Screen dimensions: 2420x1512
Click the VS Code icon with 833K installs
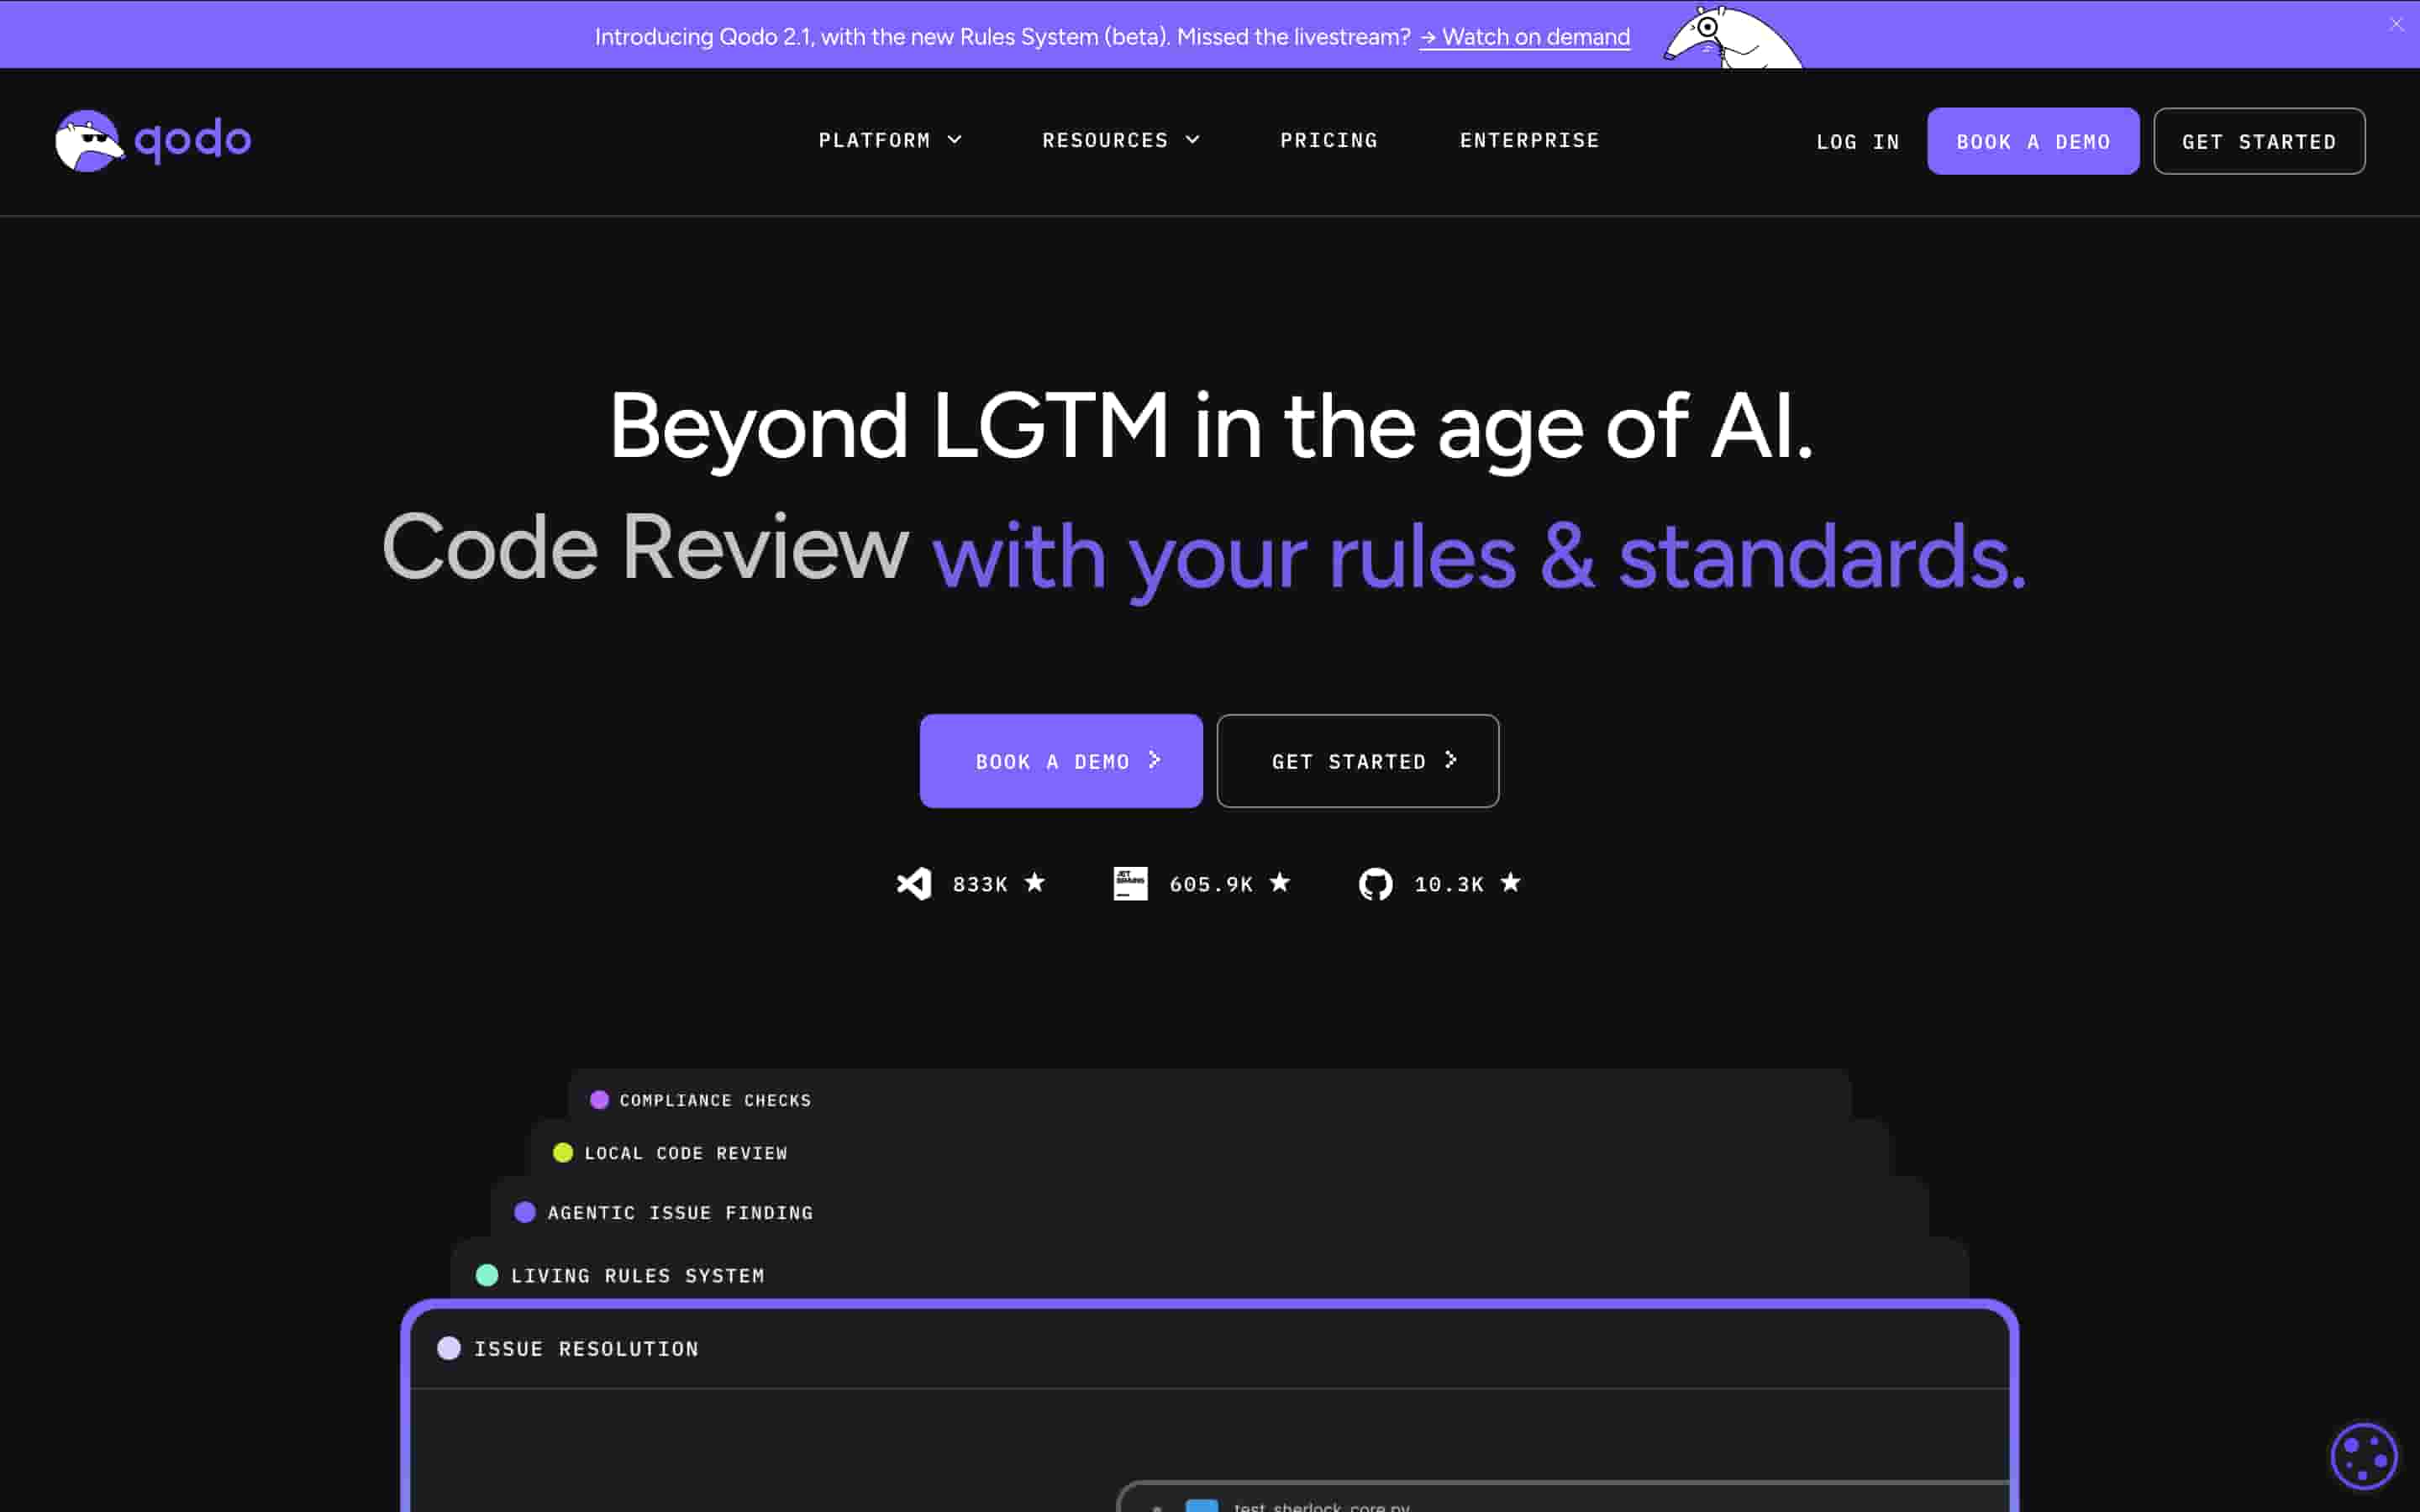point(913,884)
